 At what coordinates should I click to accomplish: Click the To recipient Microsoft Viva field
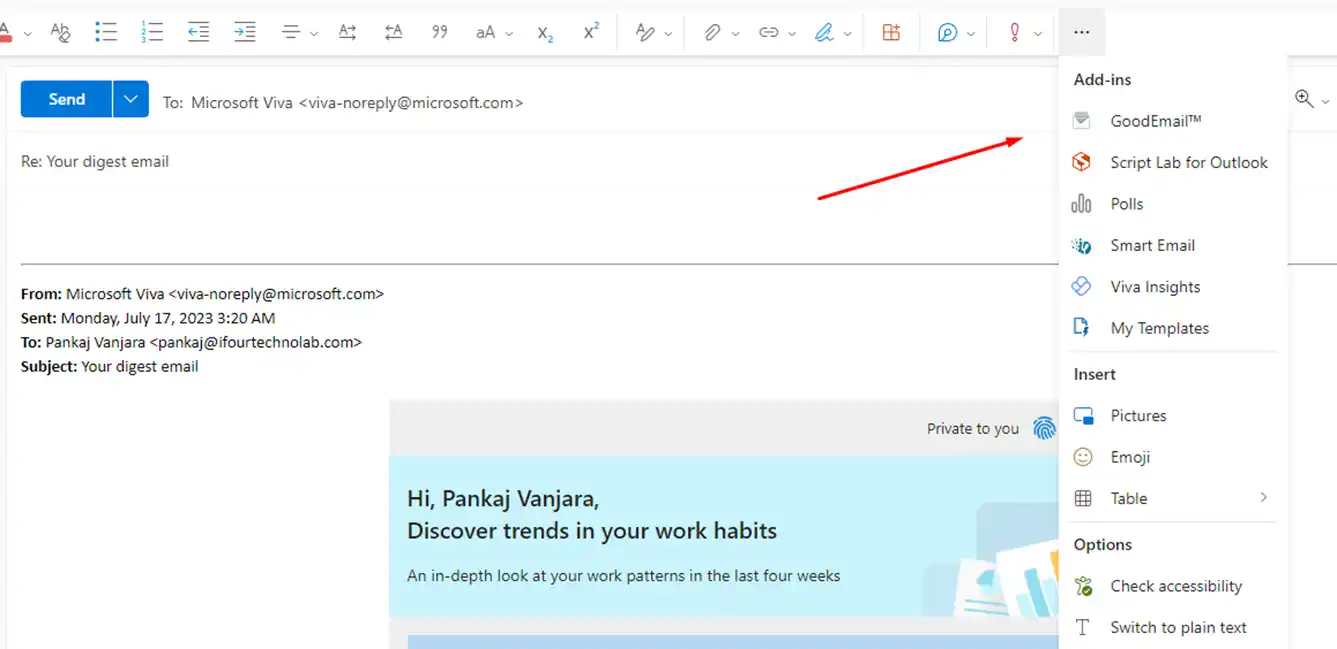tap(357, 102)
